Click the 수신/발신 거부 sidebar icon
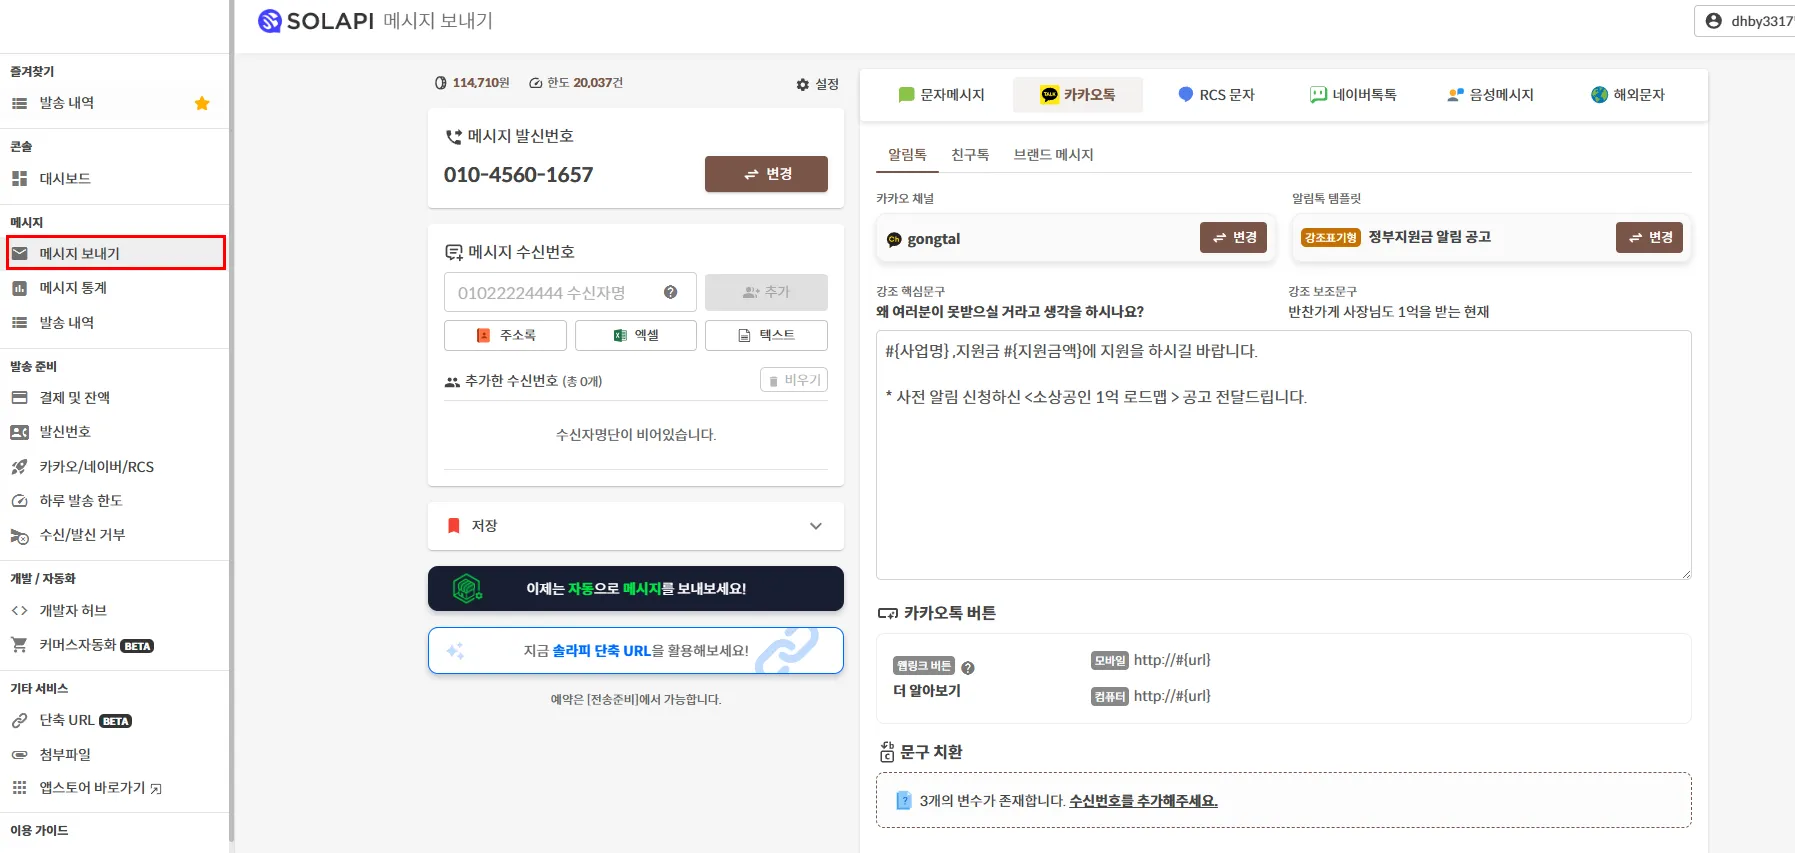The height and width of the screenshot is (853, 1795). tap(19, 535)
